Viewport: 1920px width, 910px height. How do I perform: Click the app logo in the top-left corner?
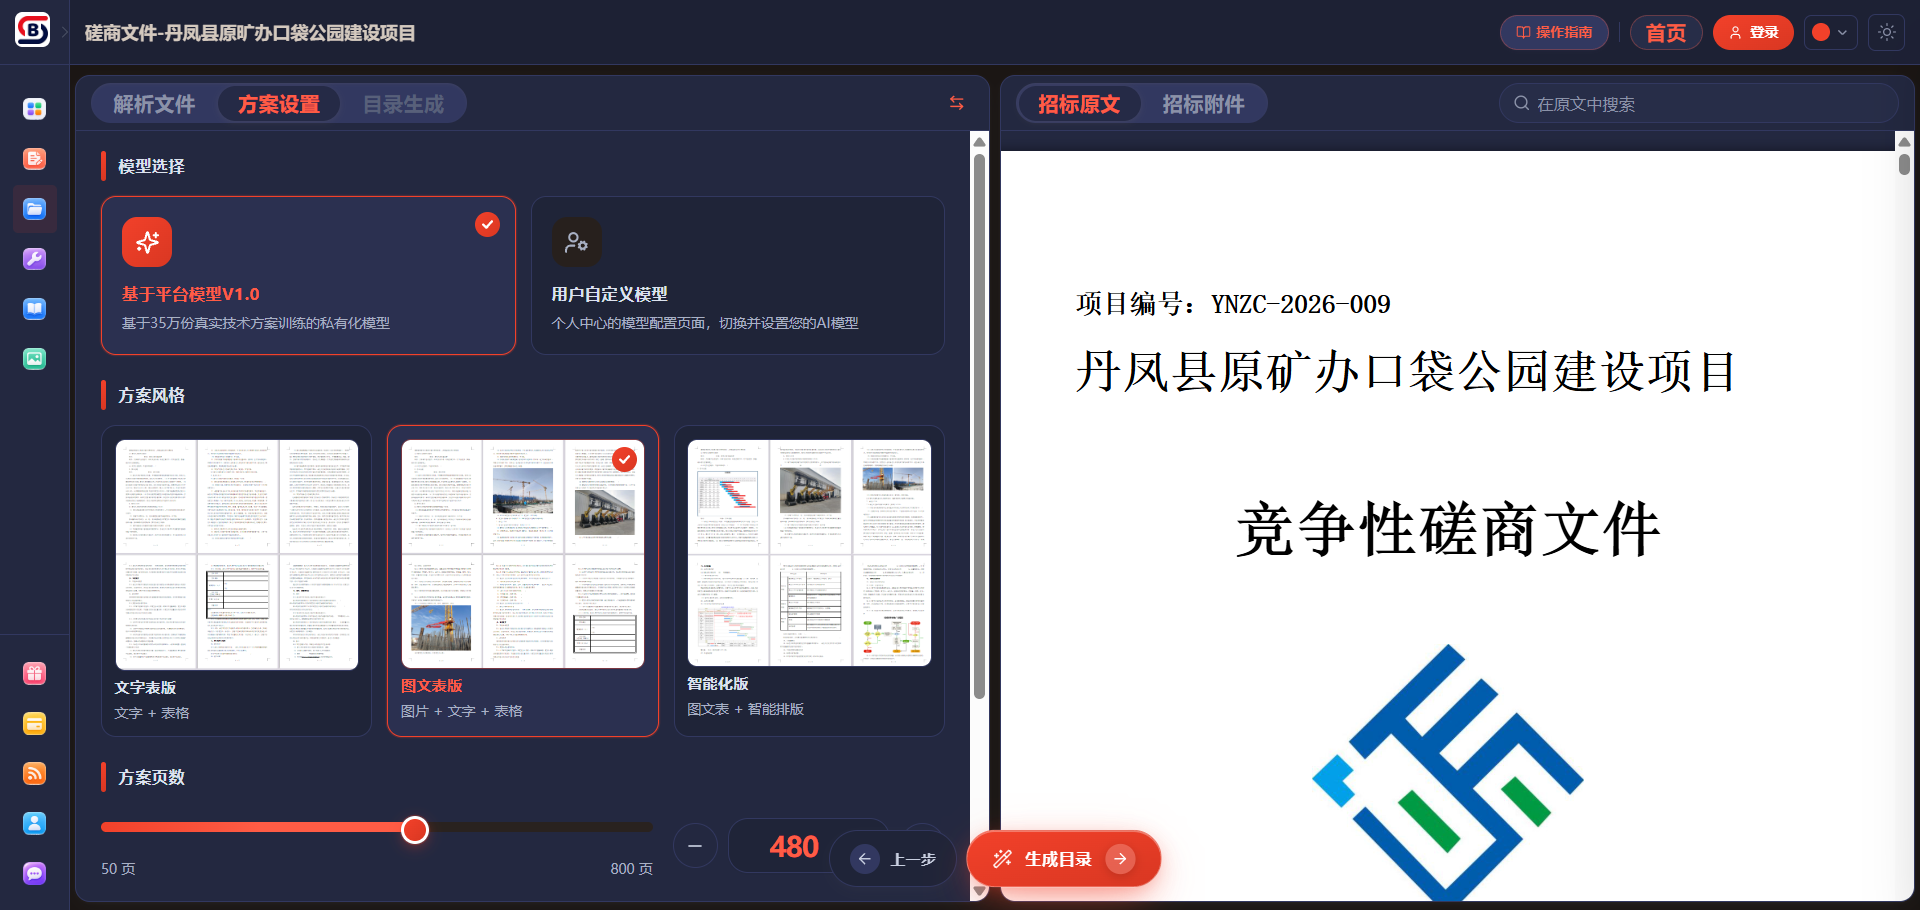[x=33, y=30]
